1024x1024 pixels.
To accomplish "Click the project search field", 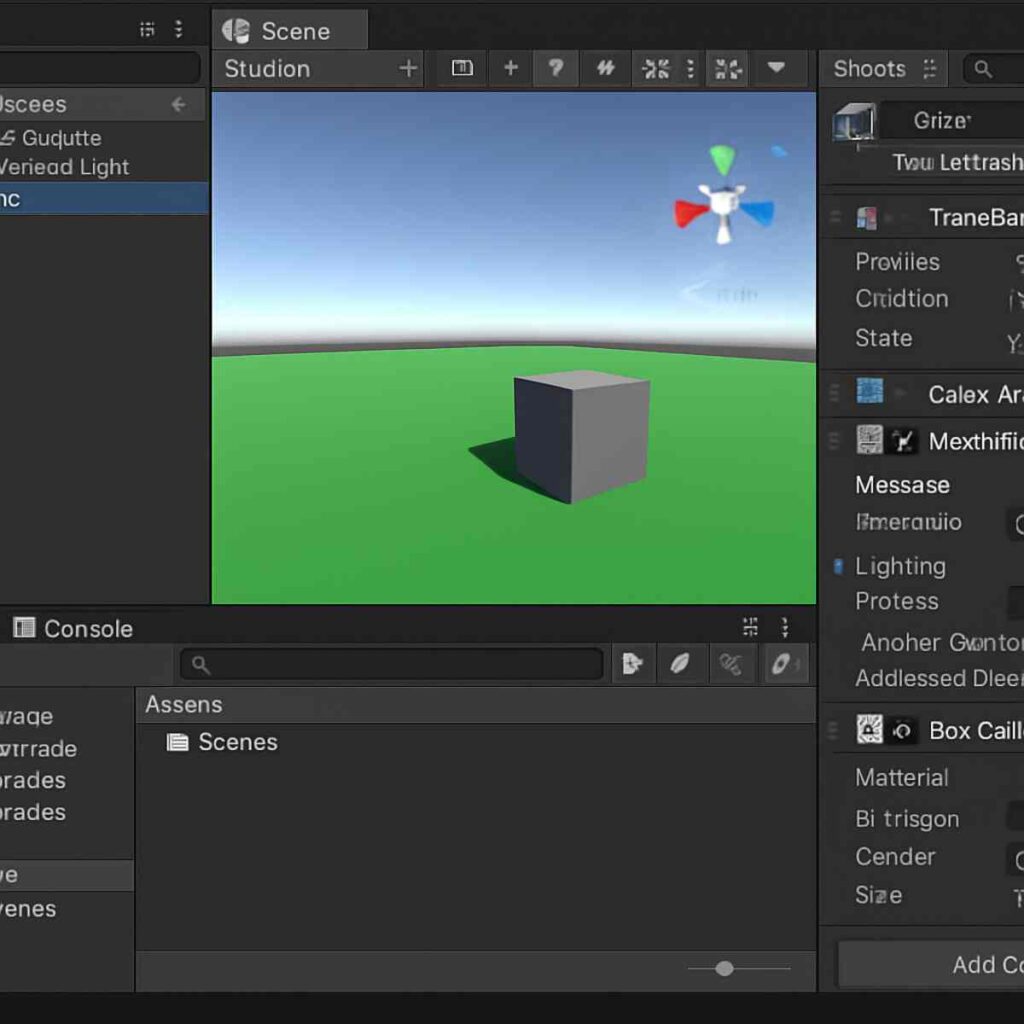I will [x=392, y=664].
